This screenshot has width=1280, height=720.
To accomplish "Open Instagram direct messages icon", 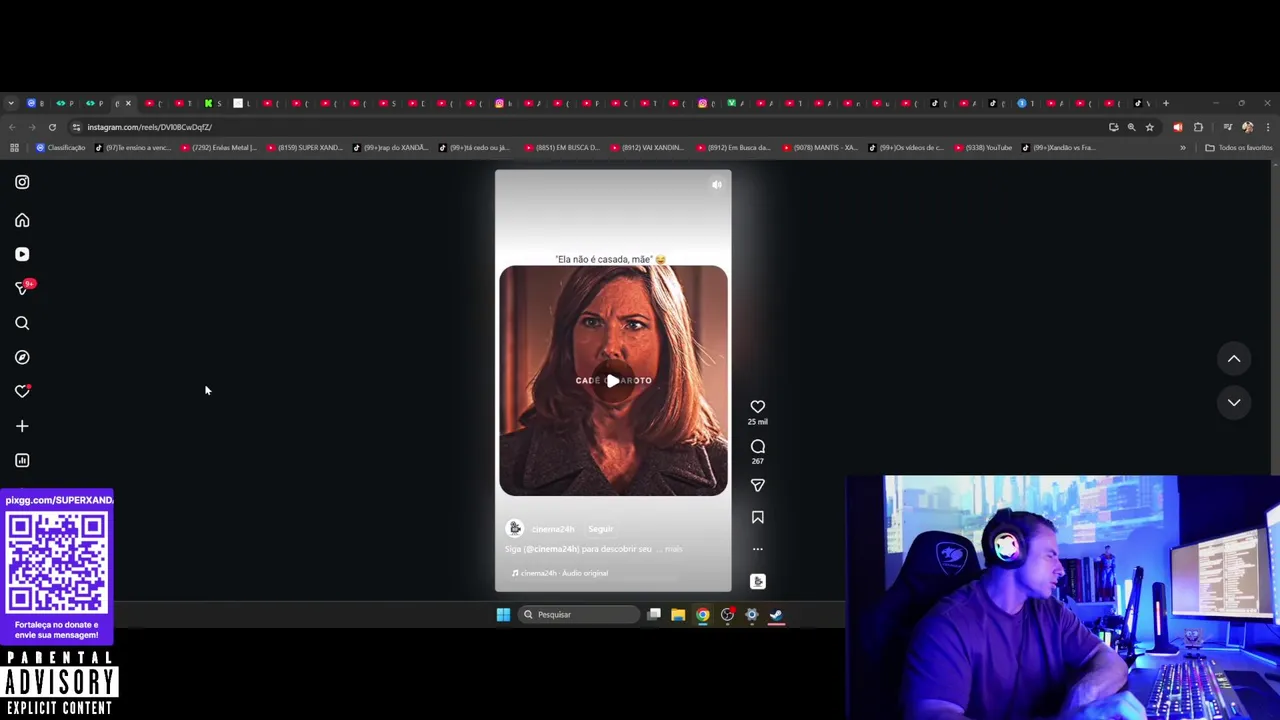I will [23, 288].
